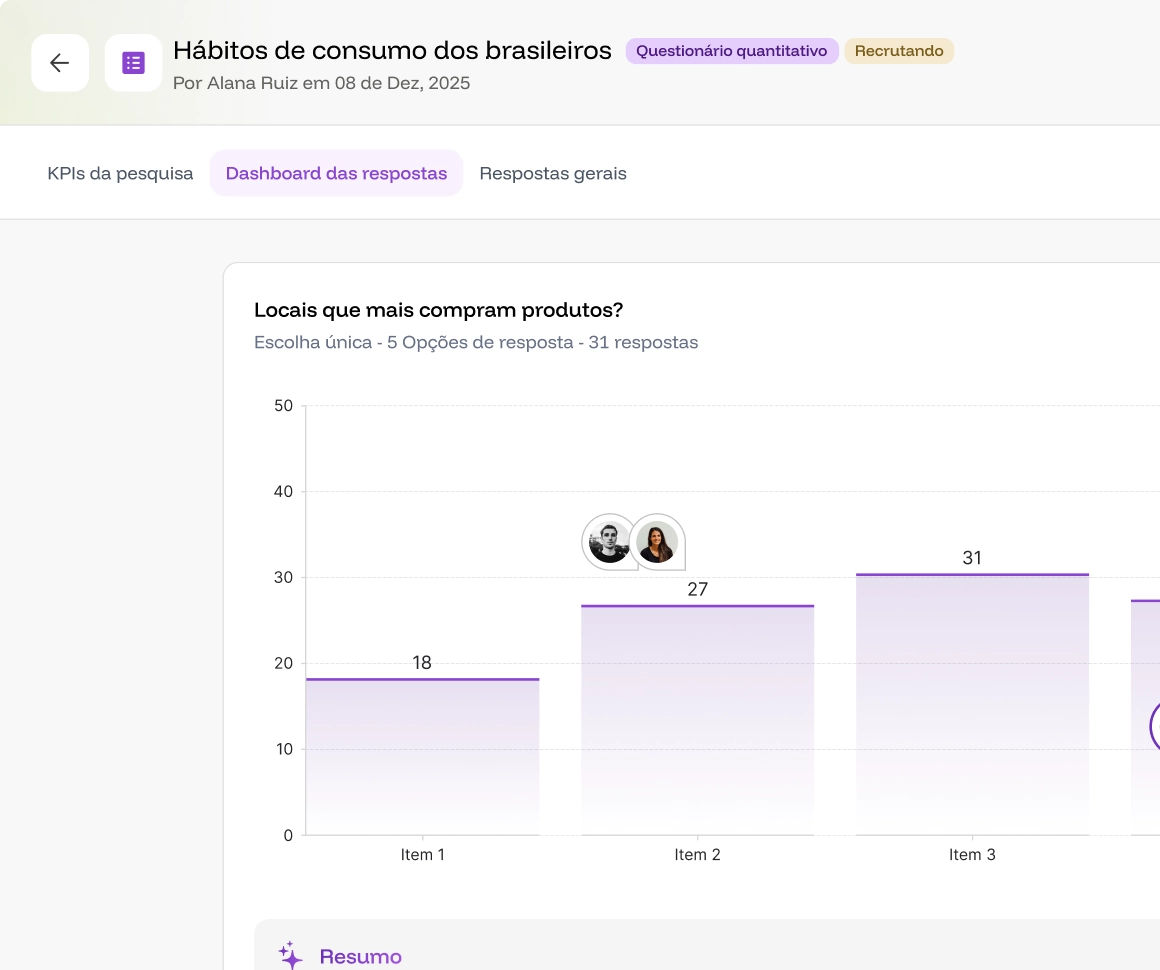Select the Dashboard das respostas tab
Image resolution: width=1160 pixels, height=970 pixels.
pos(336,173)
